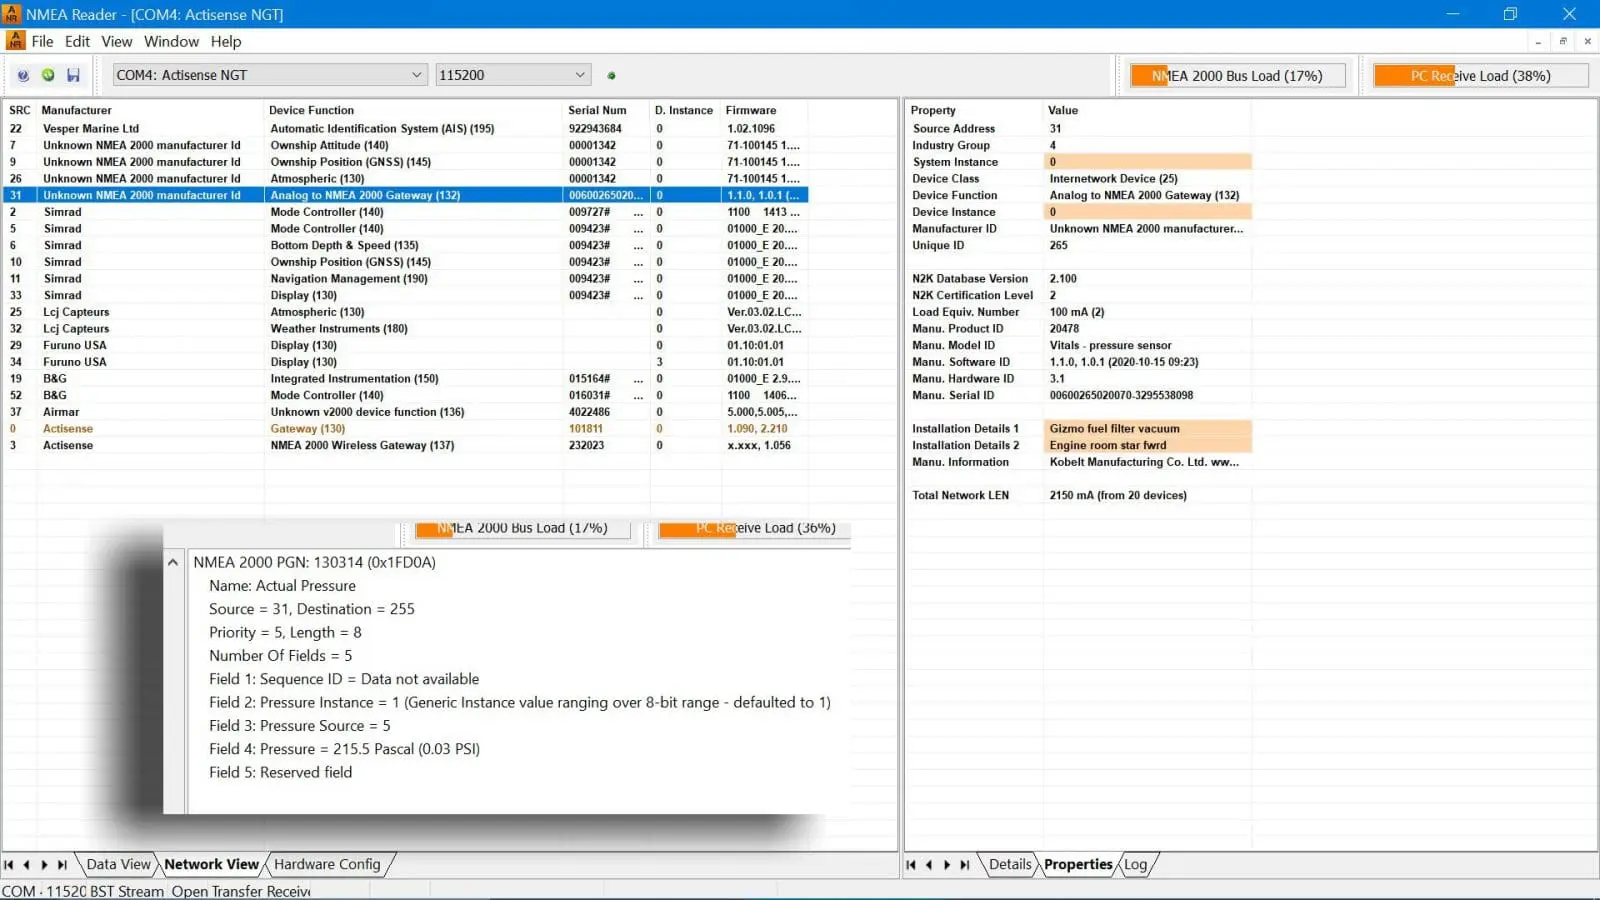Open the Log tab
1600x900 pixels.
coord(1135,865)
